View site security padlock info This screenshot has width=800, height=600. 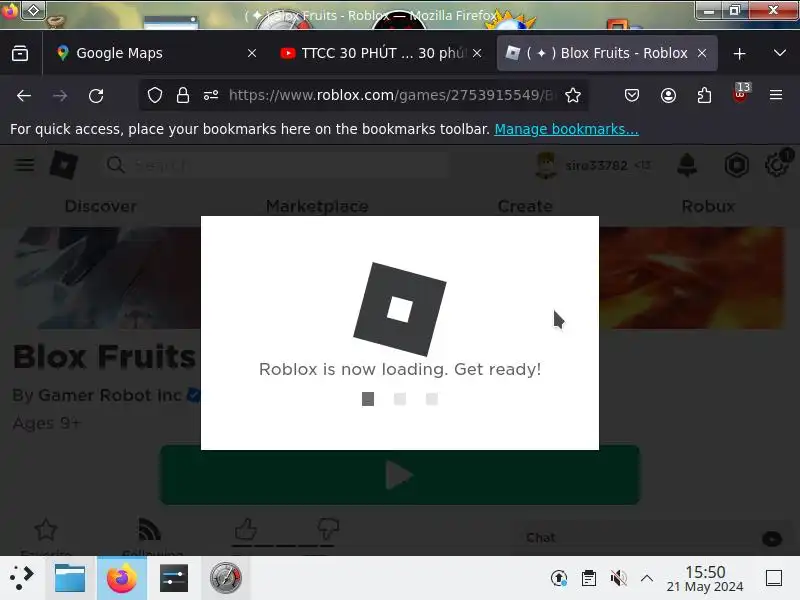(183, 95)
